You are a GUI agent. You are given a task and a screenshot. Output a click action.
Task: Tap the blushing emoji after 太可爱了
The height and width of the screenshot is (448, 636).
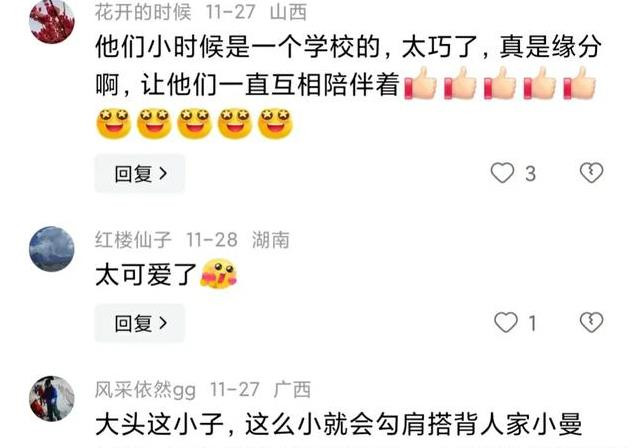coord(219,274)
